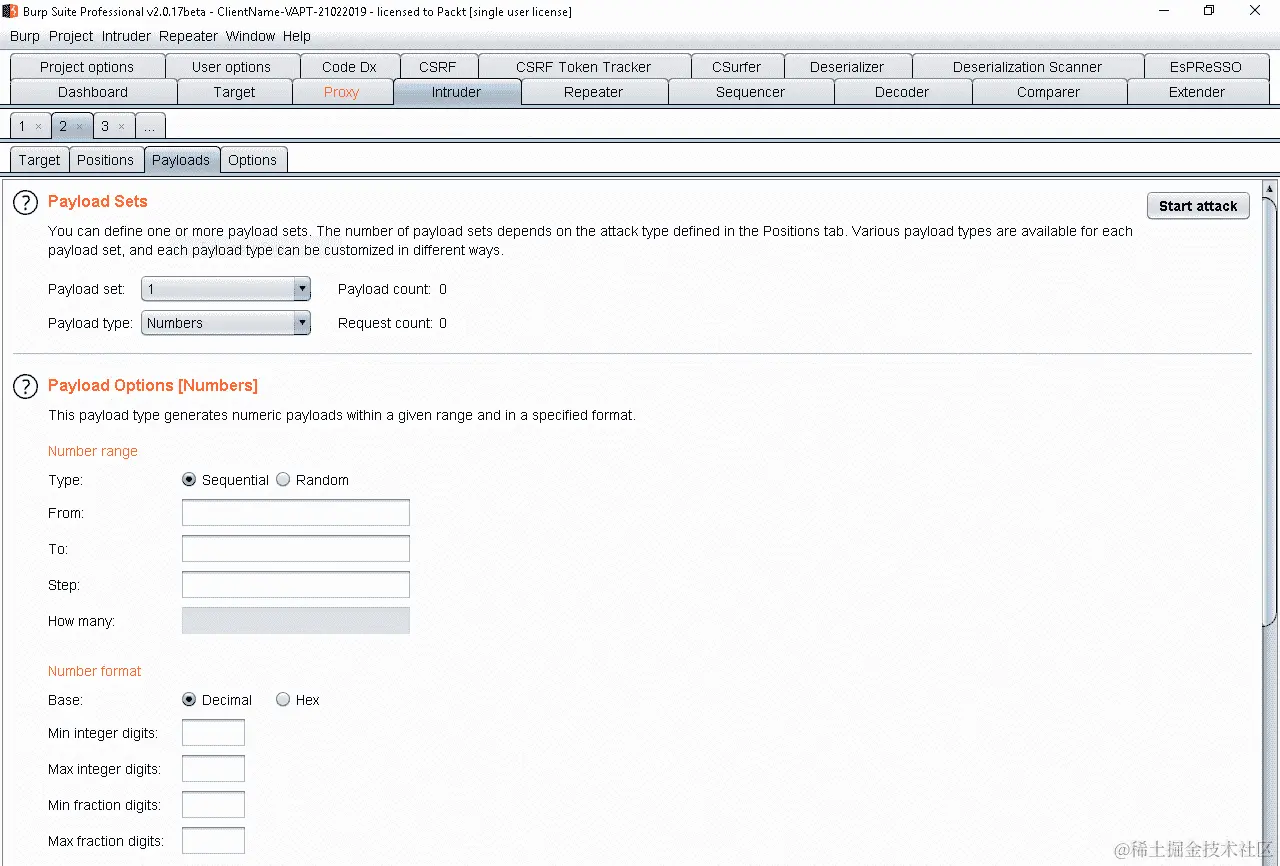The image size is (1280, 866).
Task: Open the Deserialization Scanner tab
Action: [1027, 67]
